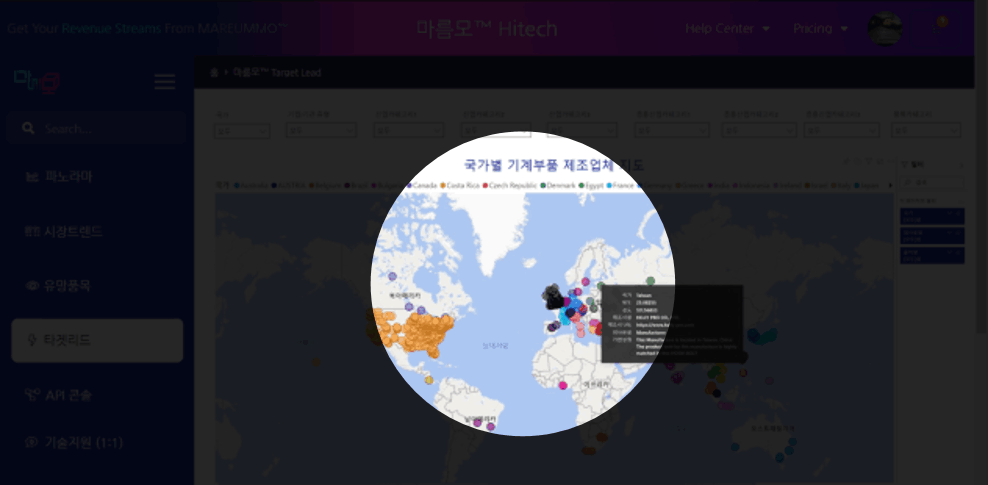Open 기술지원 (1:1) sidebar item
Image resolution: width=988 pixels, height=485 pixels.
(83, 442)
